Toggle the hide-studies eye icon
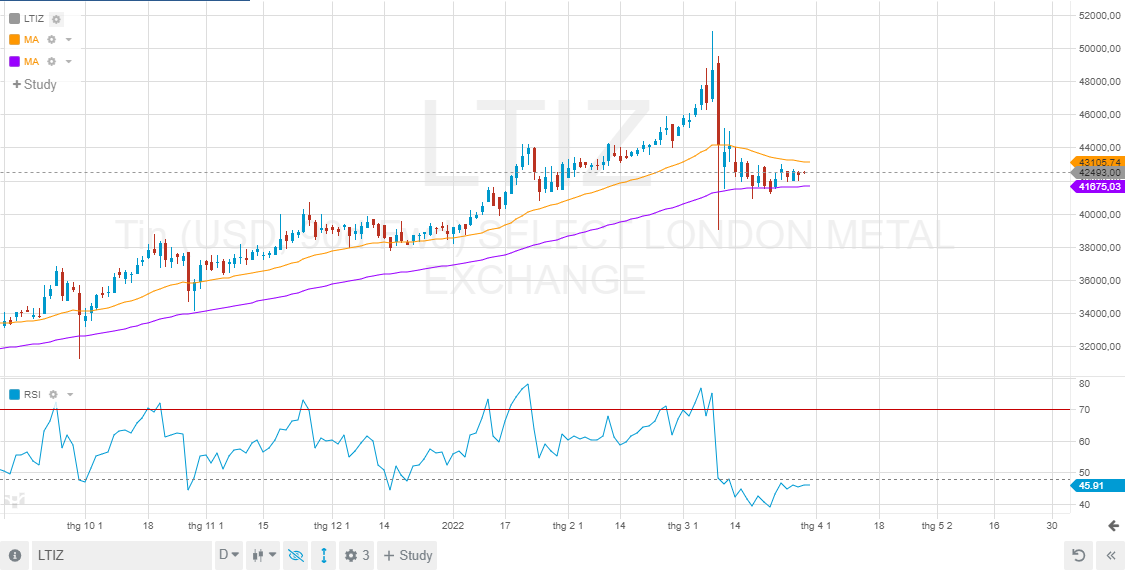Image resolution: width=1125 pixels, height=571 pixels. click(296, 555)
